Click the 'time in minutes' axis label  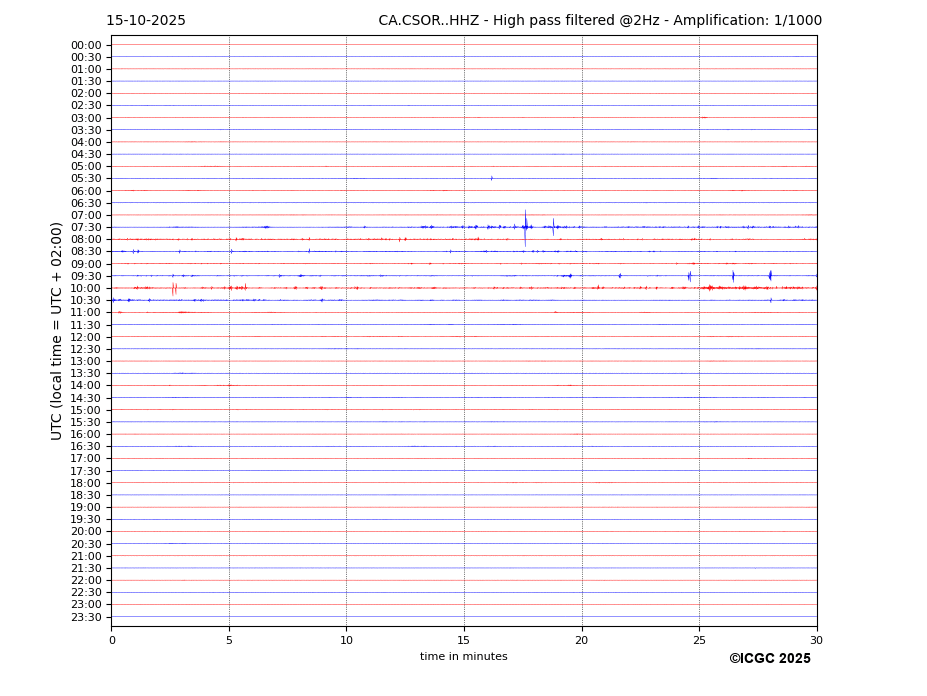[x=463, y=657]
